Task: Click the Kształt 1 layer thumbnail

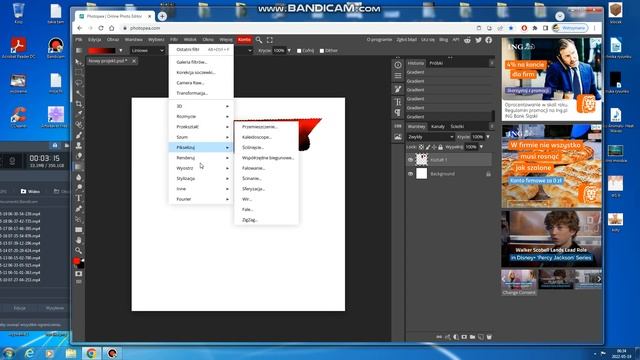Action: click(x=422, y=160)
